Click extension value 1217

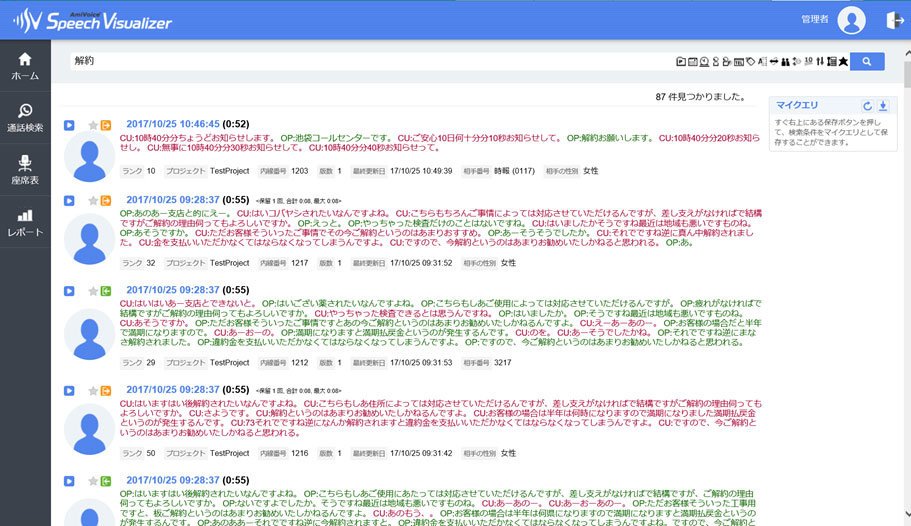(x=300, y=263)
